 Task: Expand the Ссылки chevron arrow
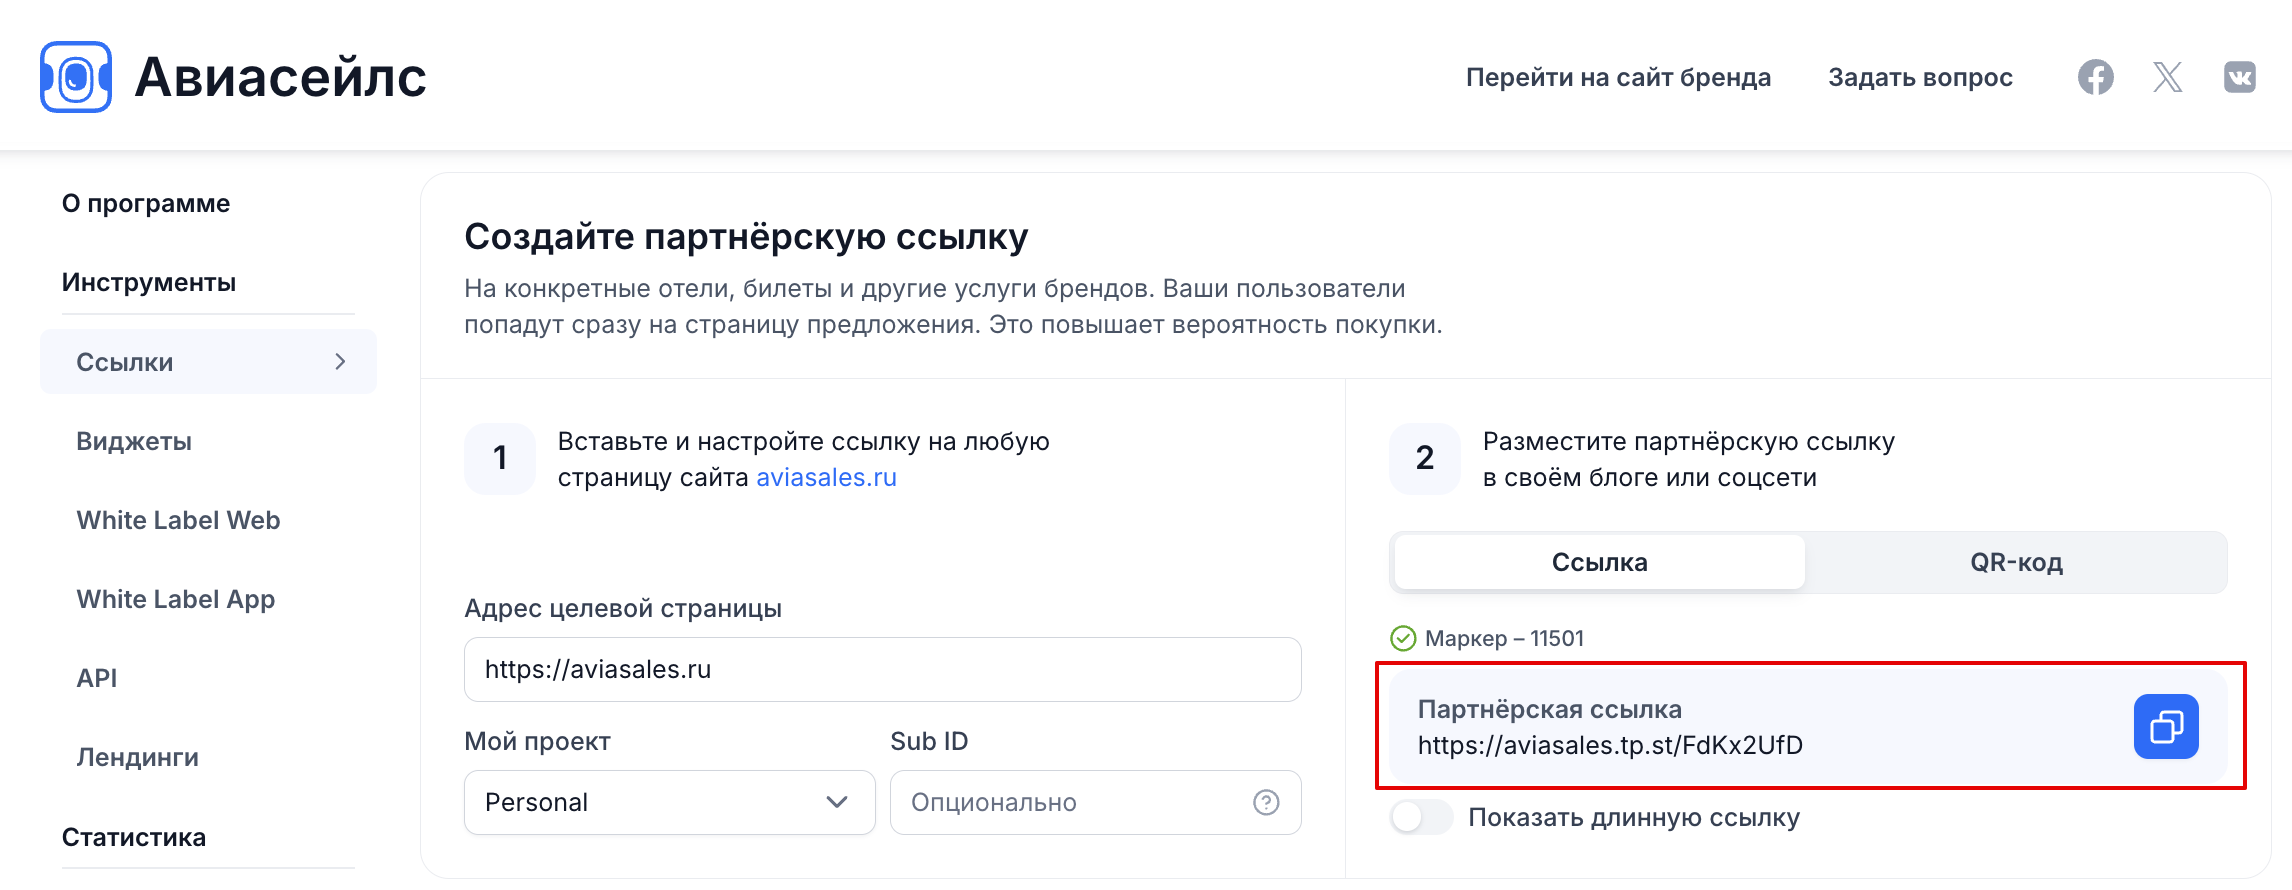point(340,361)
